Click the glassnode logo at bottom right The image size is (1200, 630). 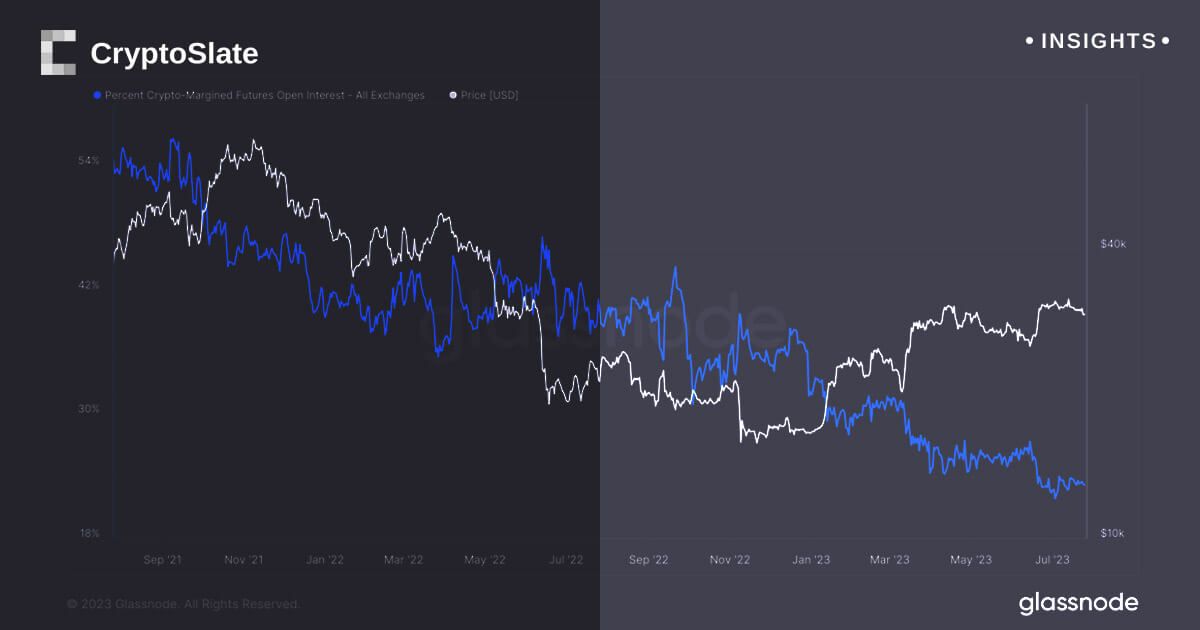click(x=1078, y=603)
